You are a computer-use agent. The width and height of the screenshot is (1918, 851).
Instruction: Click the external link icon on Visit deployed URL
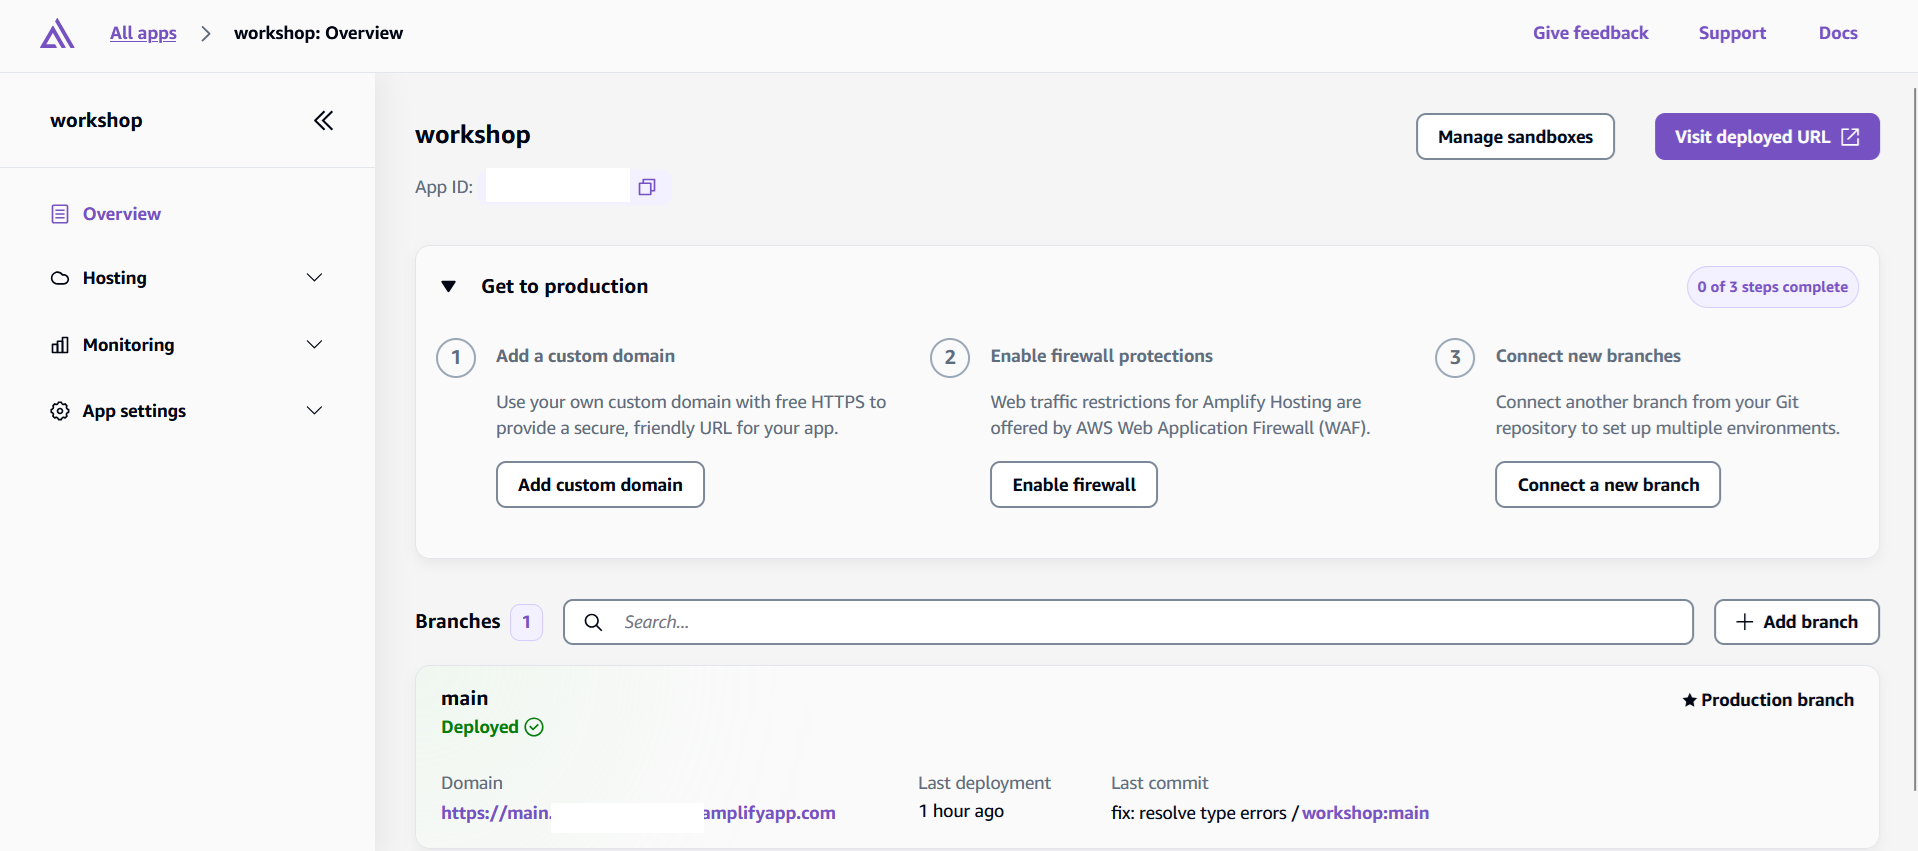click(x=1850, y=137)
